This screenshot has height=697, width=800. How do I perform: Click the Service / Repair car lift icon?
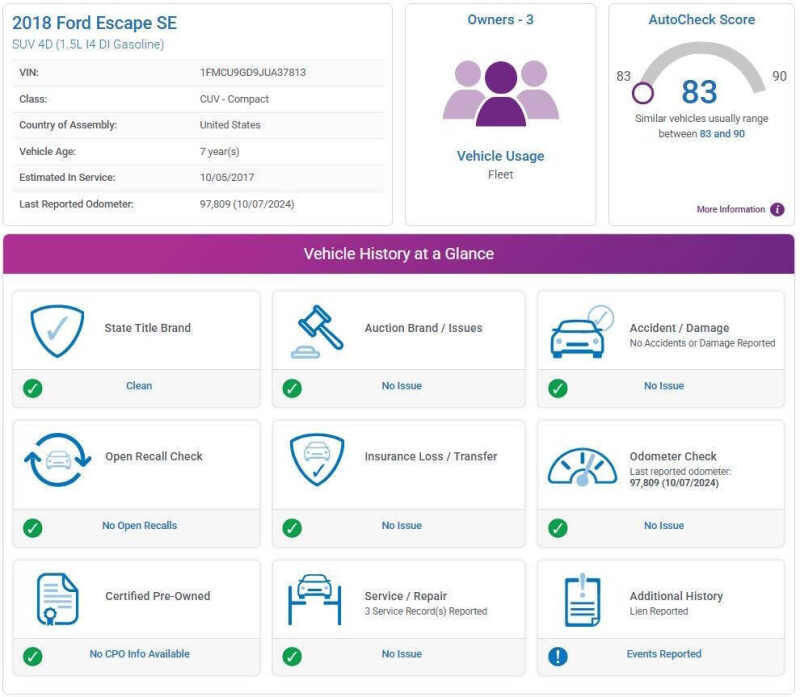[x=315, y=599]
